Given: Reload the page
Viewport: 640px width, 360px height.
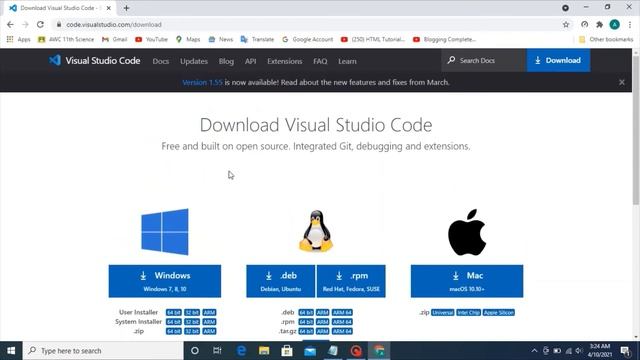Looking at the screenshot, I should (40, 24).
